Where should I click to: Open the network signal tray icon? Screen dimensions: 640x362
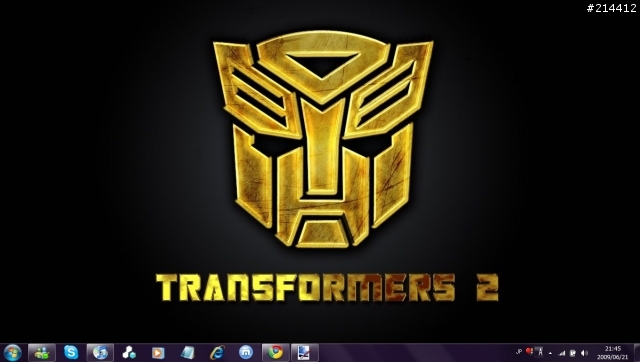pyautogui.click(x=562, y=353)
